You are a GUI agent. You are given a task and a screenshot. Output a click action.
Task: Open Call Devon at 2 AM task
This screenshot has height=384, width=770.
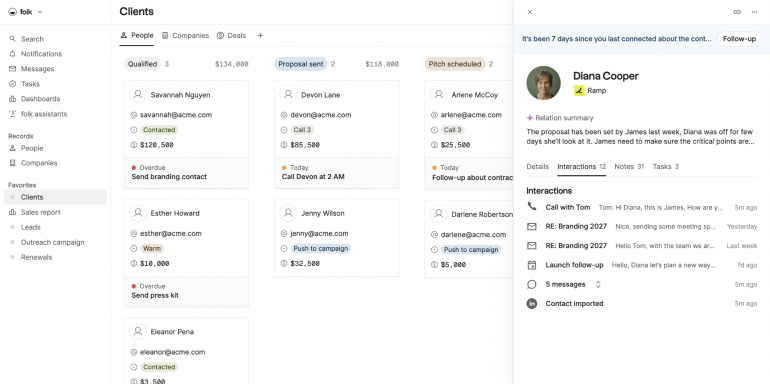point(313,177)
